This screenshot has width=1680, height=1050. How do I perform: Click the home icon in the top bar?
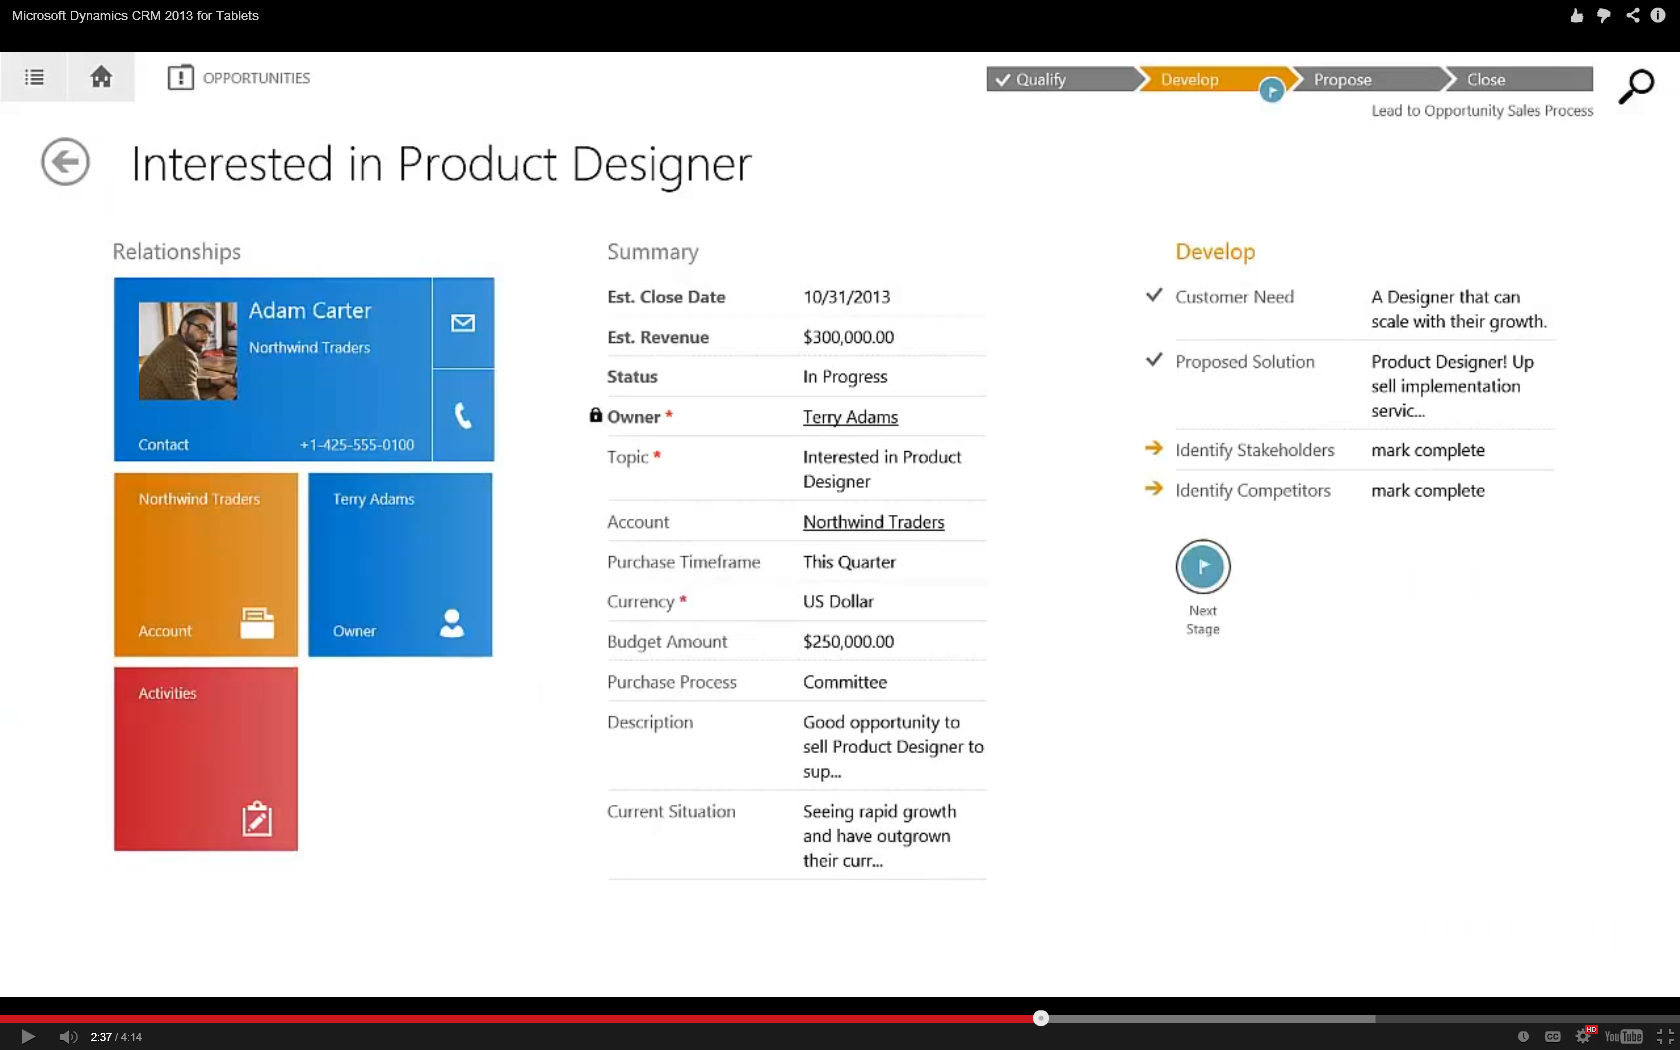coord(100,77)
